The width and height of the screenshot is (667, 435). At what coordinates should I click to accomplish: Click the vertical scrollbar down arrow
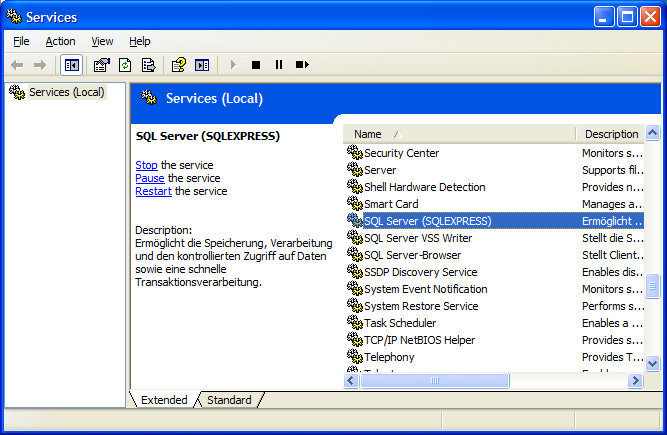coord(653,364)
